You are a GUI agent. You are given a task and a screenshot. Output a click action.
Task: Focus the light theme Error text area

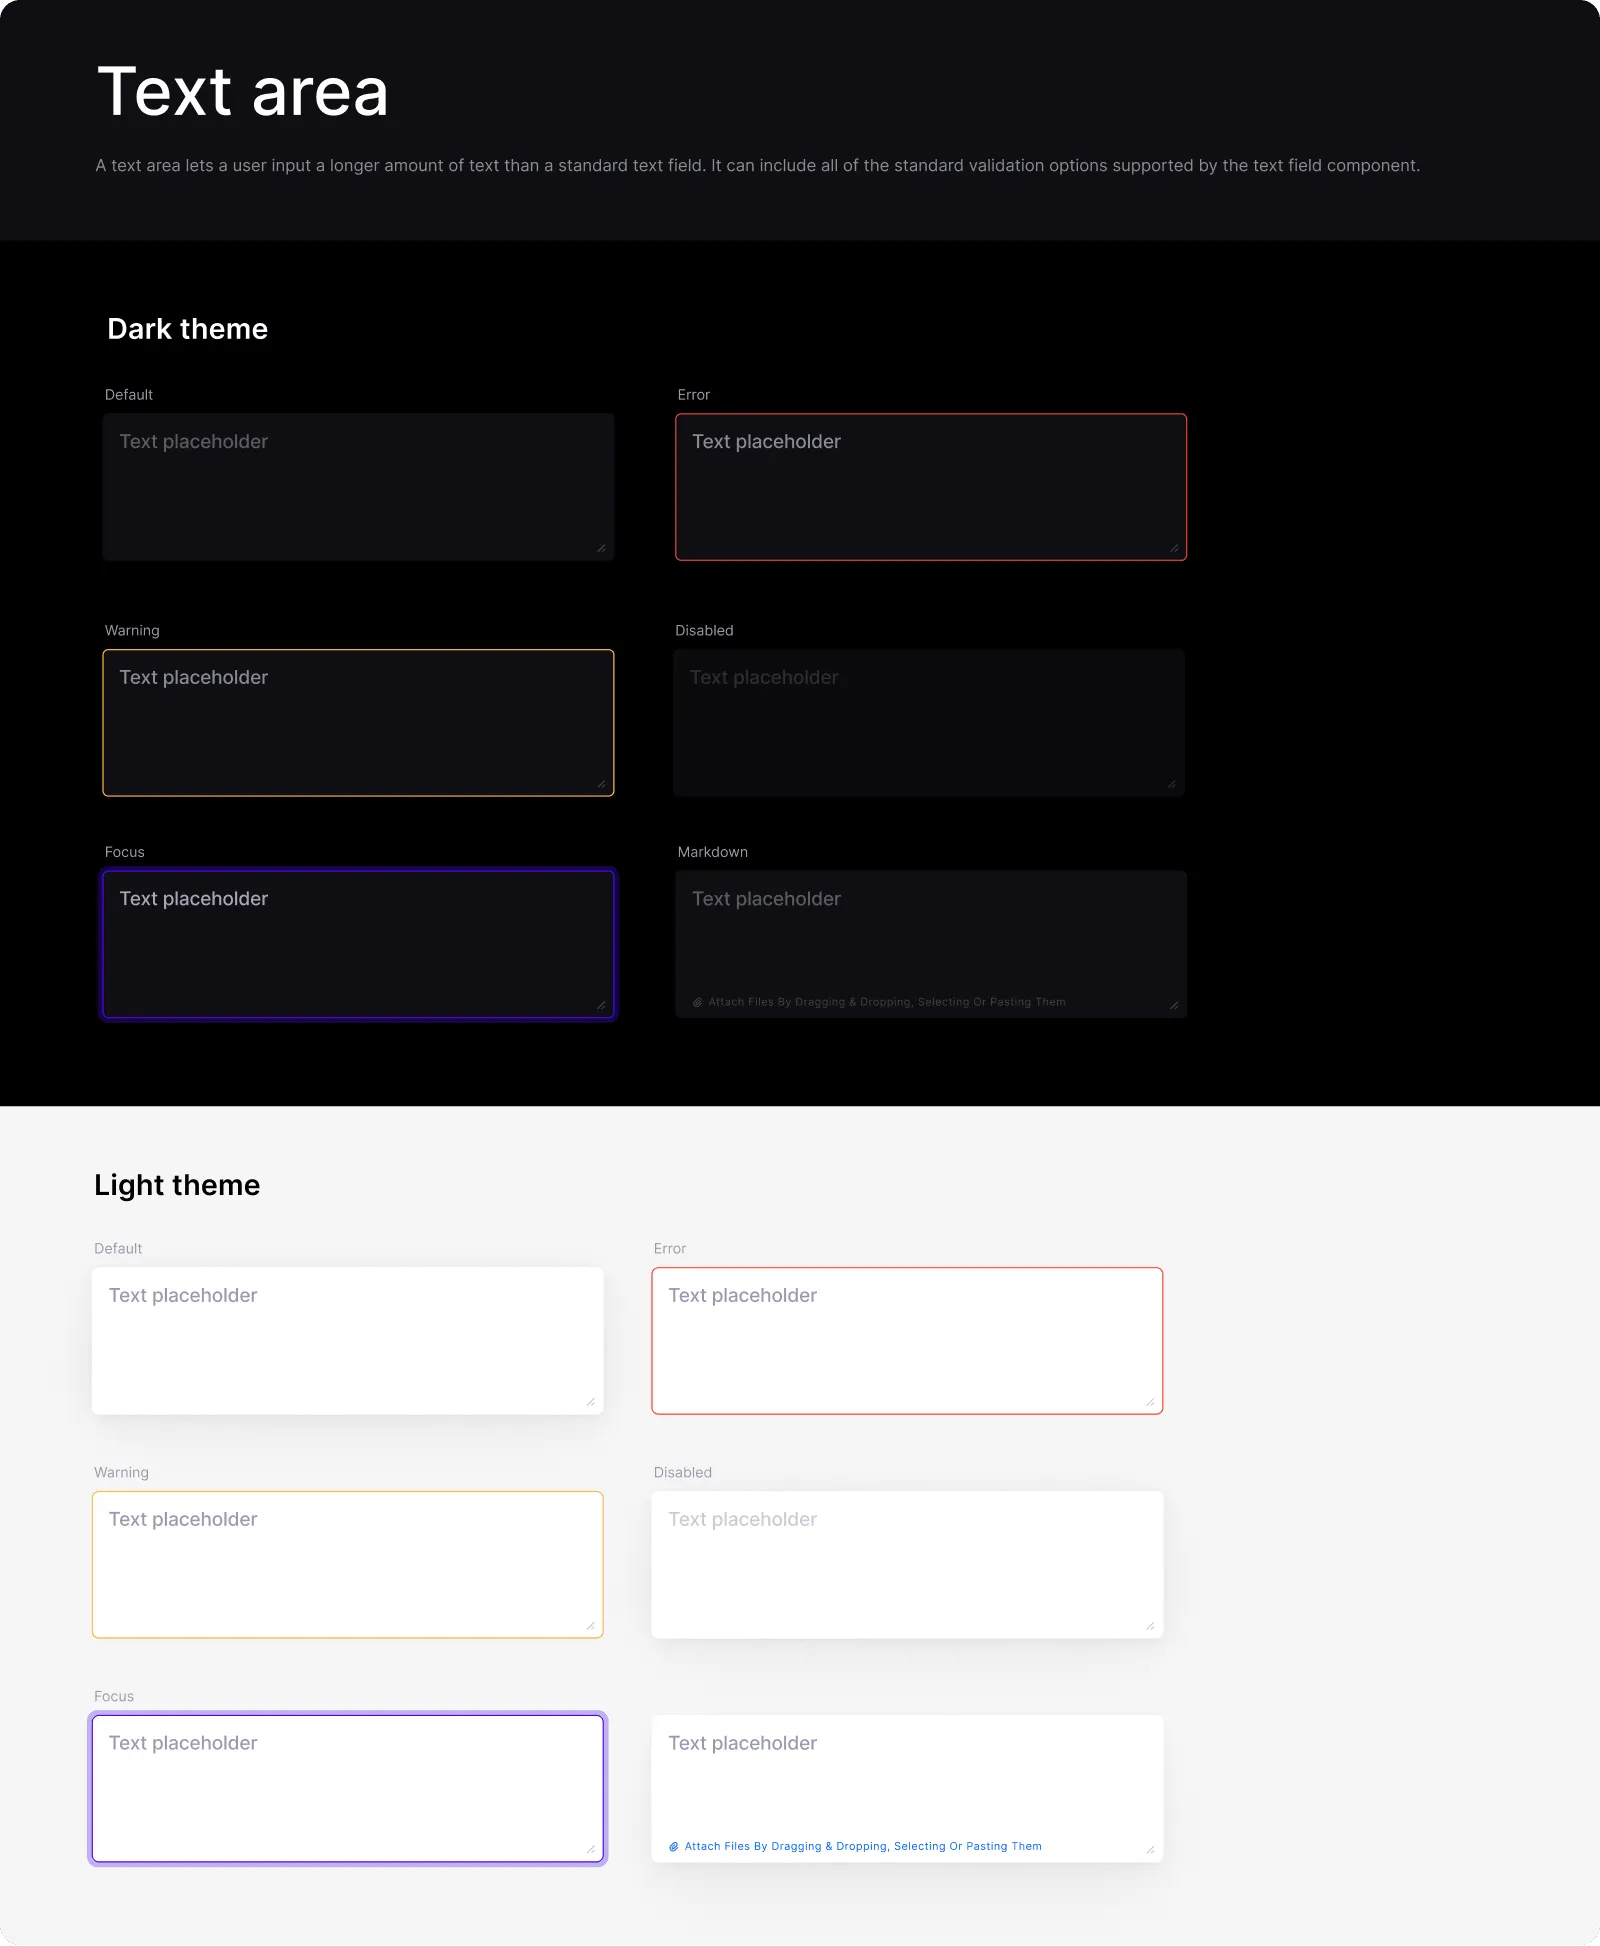907,1341
